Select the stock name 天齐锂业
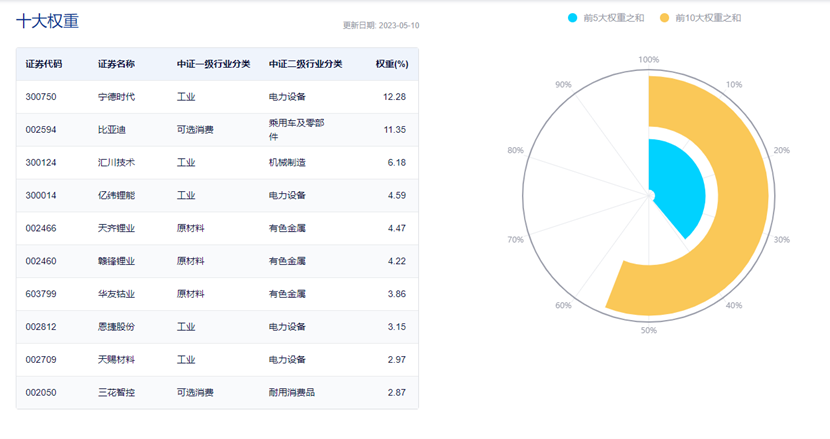This screenshot has height=439, width=830. pos(116,228)
